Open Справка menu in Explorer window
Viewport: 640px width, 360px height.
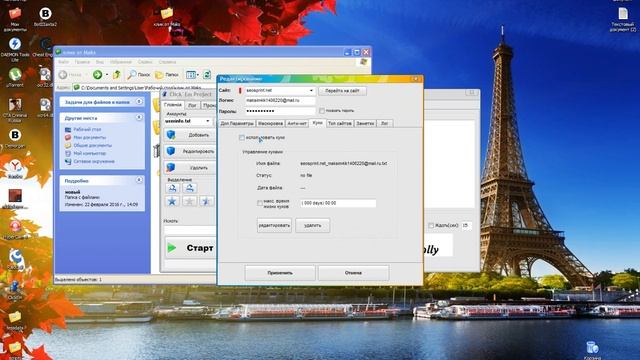point(167,62)
